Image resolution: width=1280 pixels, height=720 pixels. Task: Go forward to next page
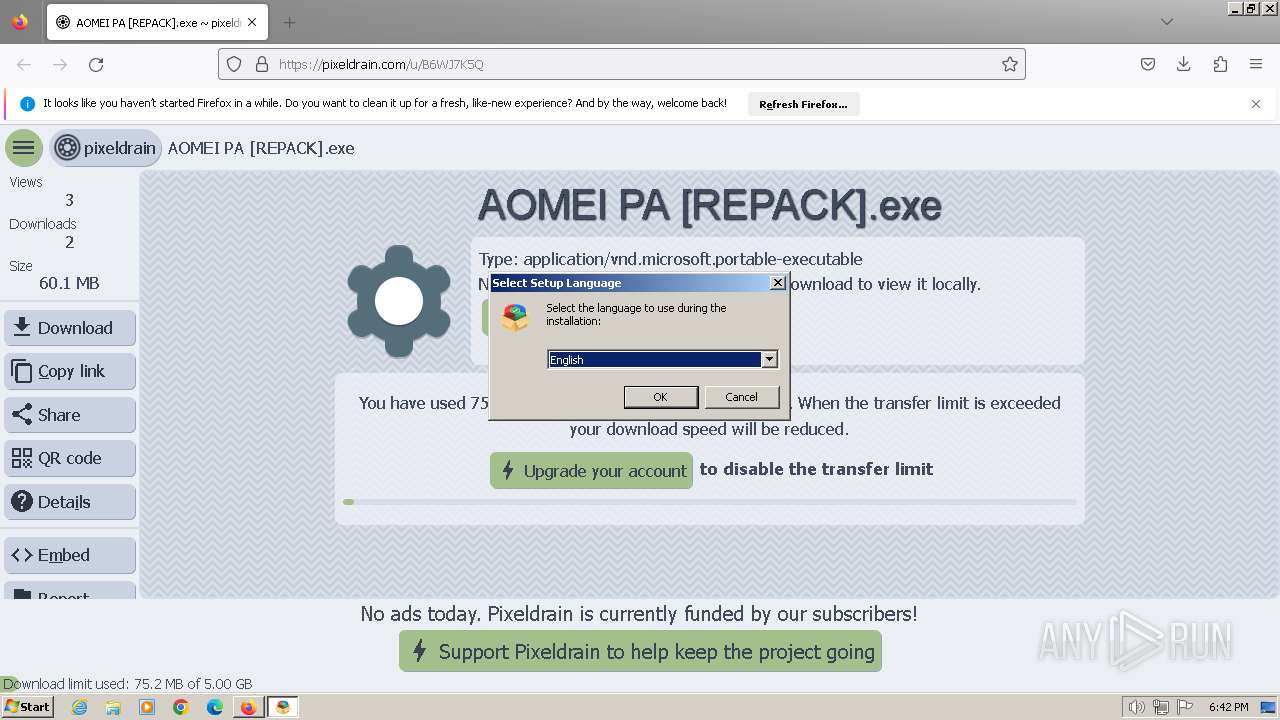tap(60, 64)
